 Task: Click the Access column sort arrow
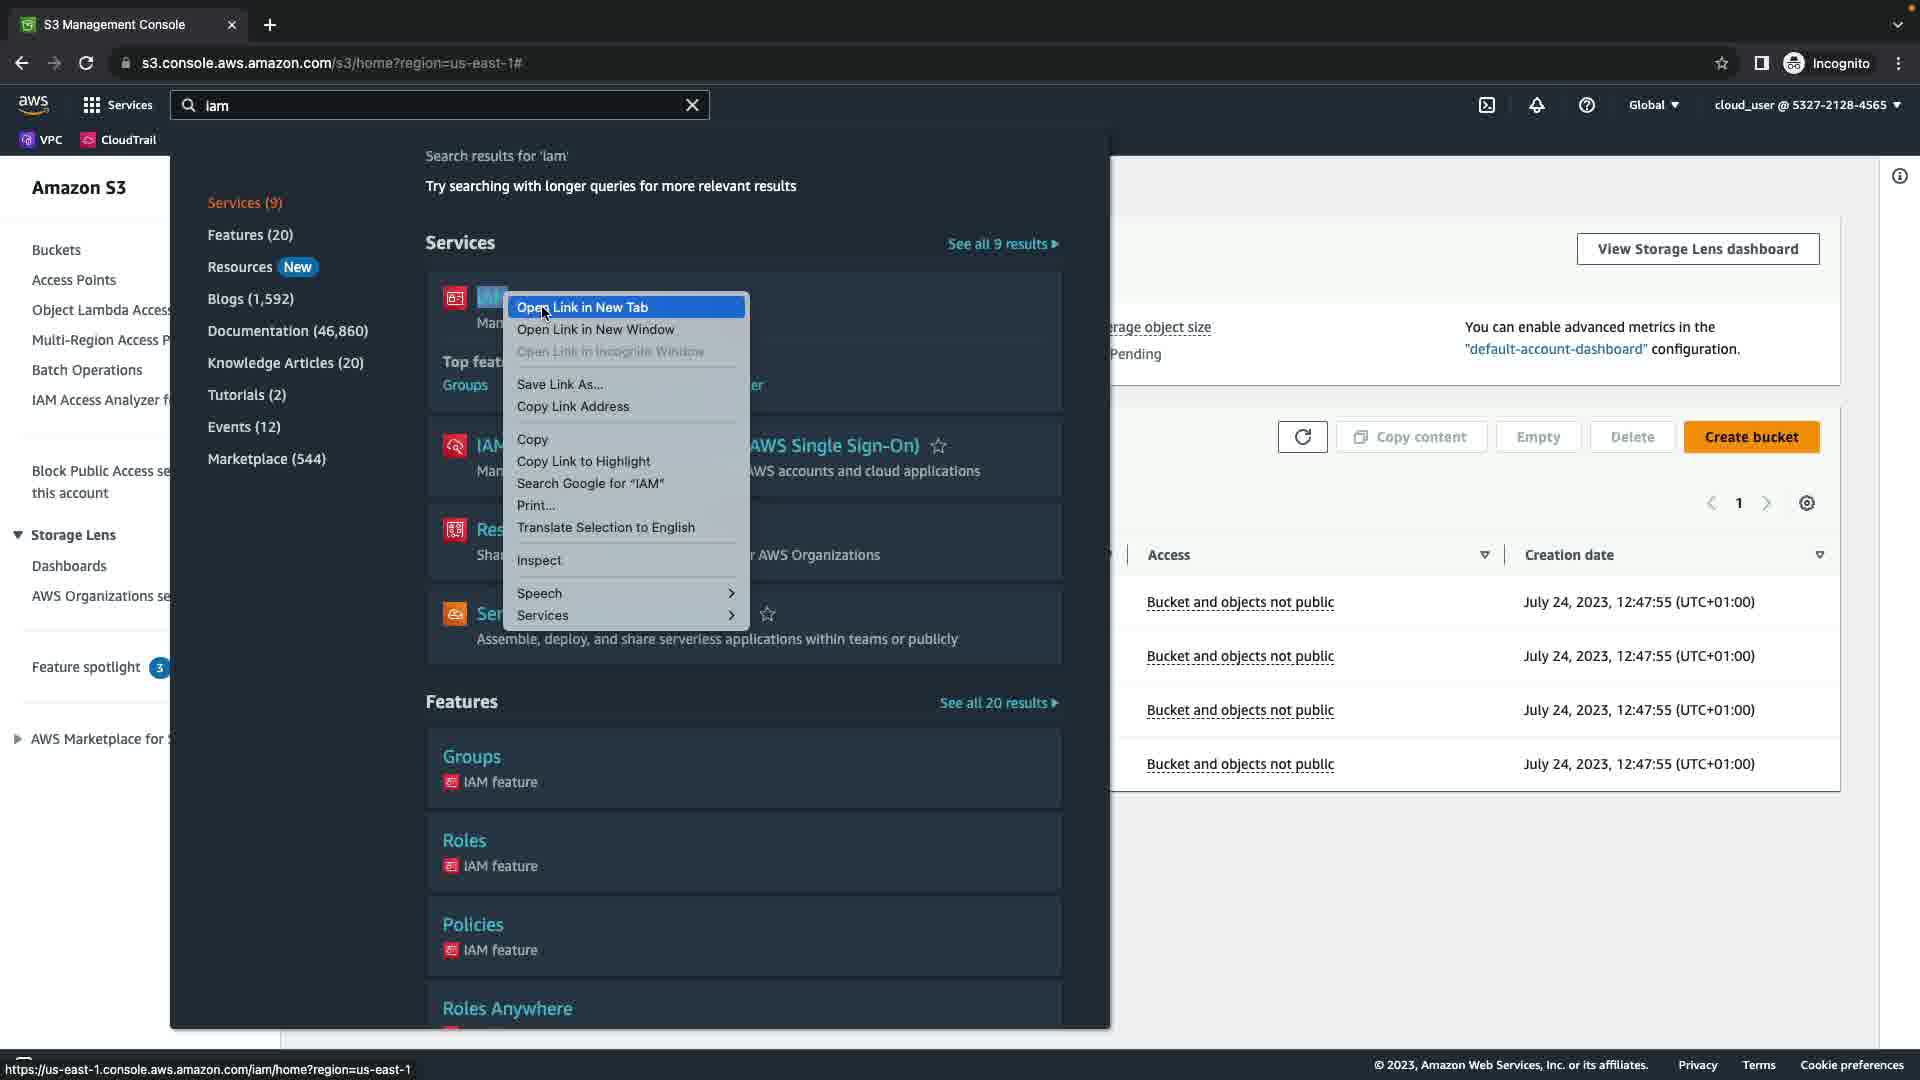click(x=1484, y=555)
